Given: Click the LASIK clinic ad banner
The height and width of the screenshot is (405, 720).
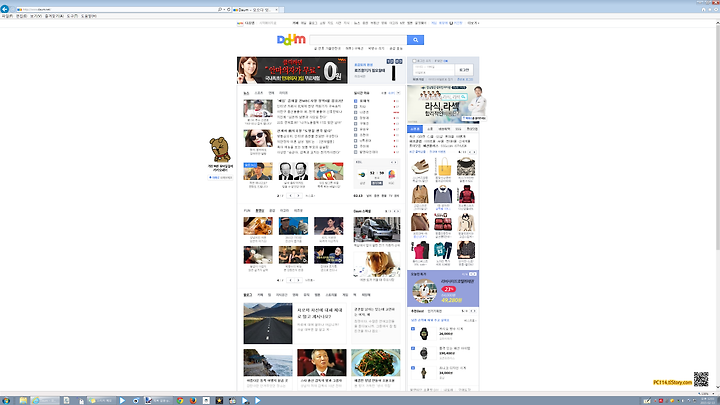Looking at the screenshot, I should [x=445, y=104].
